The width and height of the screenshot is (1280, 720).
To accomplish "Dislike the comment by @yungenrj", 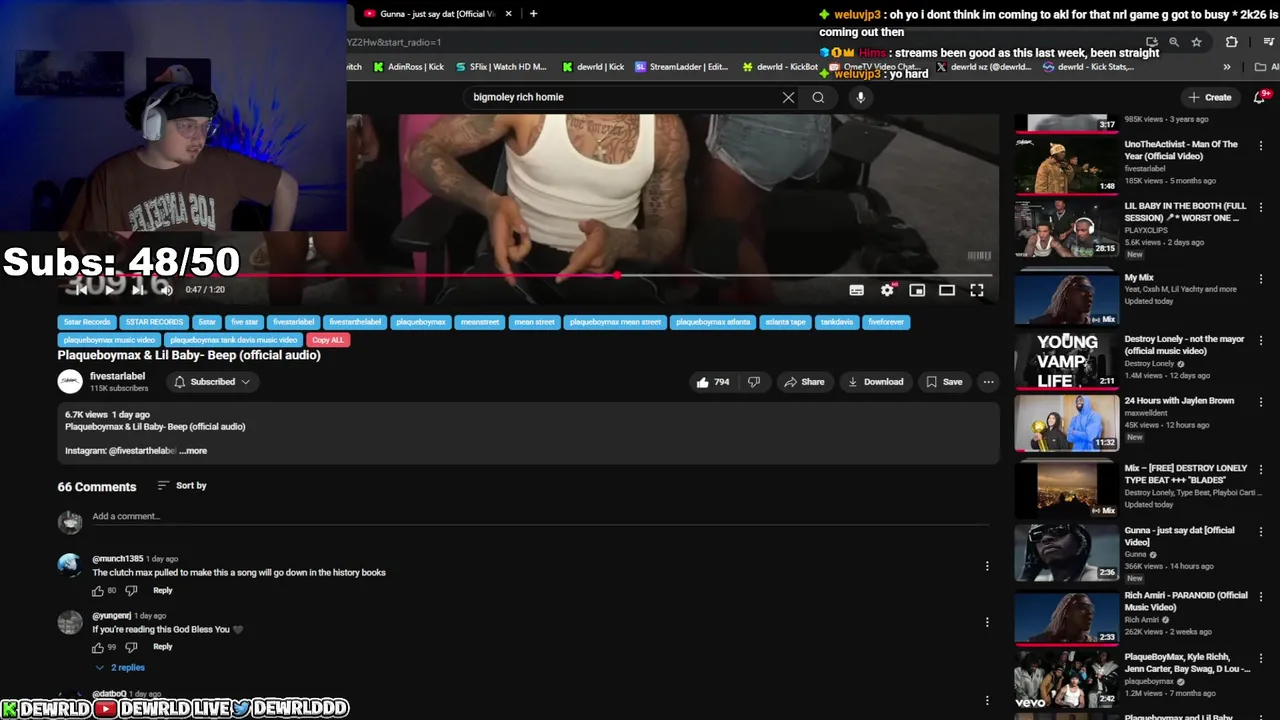I will coord(131,647).
